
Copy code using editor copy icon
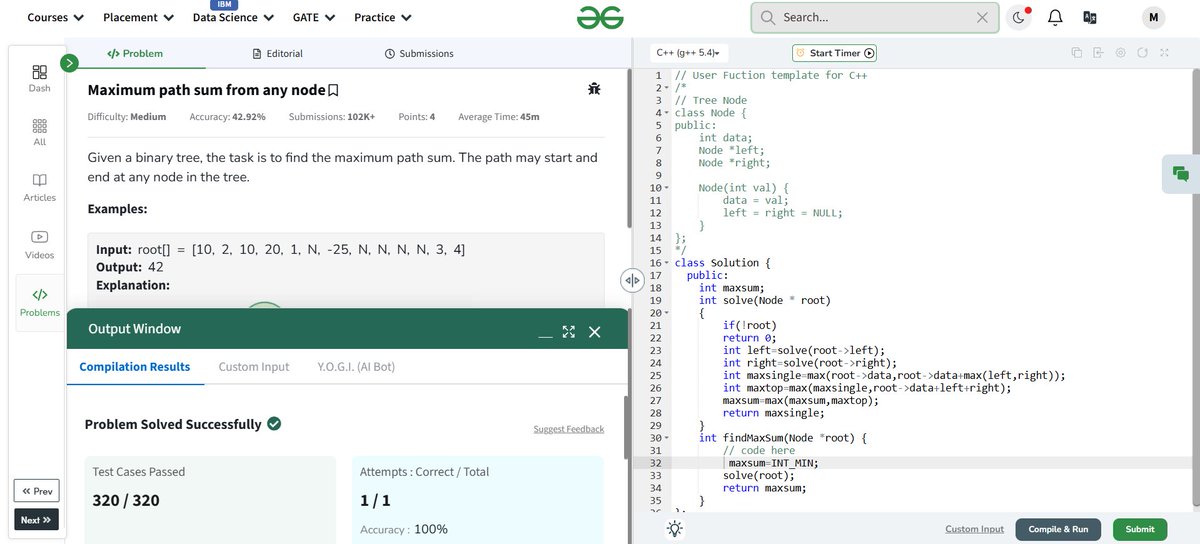pyautogui.click(x=1076, y=53)
